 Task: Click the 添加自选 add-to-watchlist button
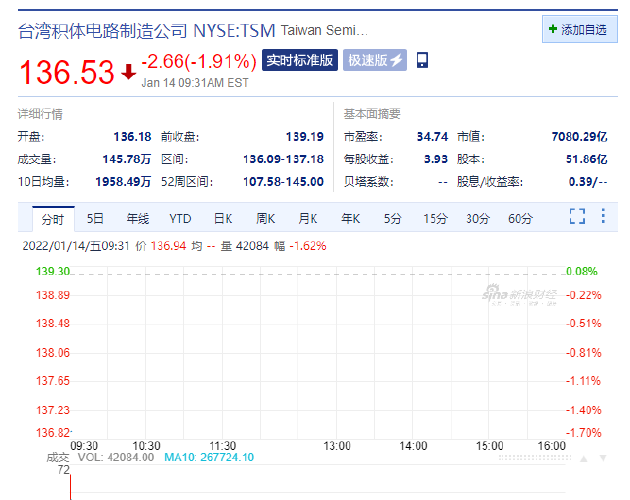[x=579, y=29]
